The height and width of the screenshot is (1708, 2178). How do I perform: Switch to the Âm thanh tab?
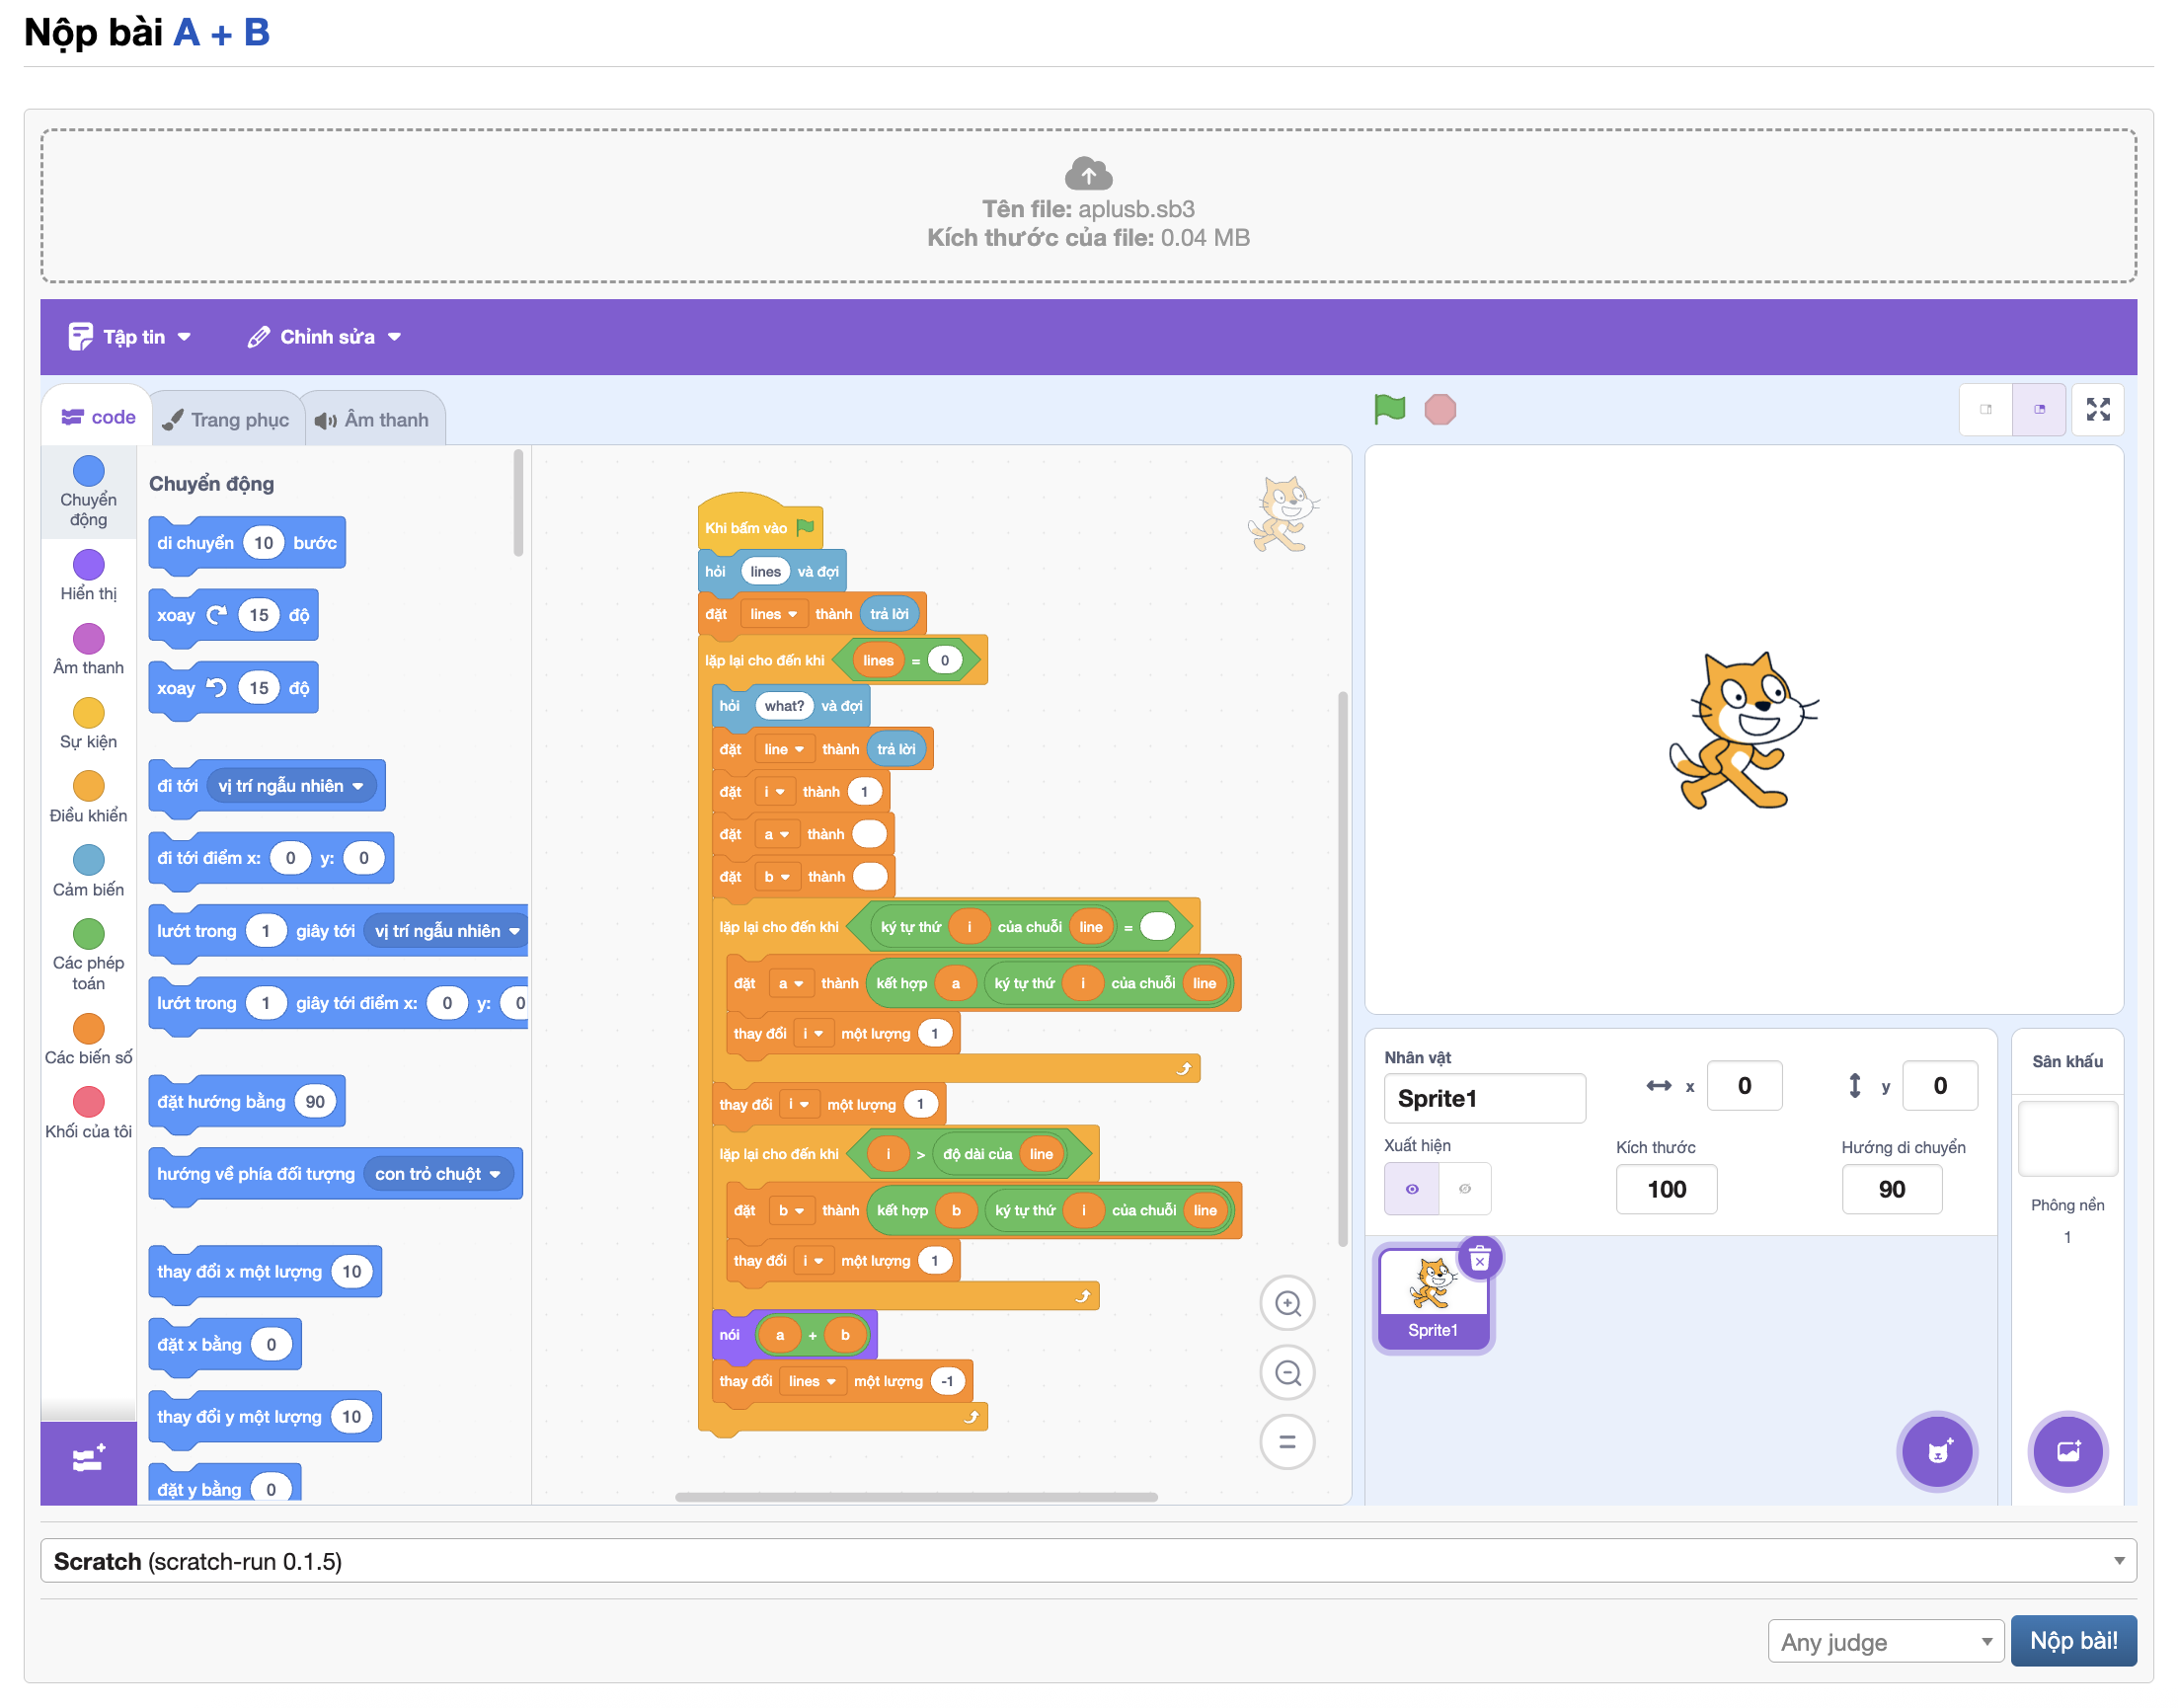coord(372,420)
